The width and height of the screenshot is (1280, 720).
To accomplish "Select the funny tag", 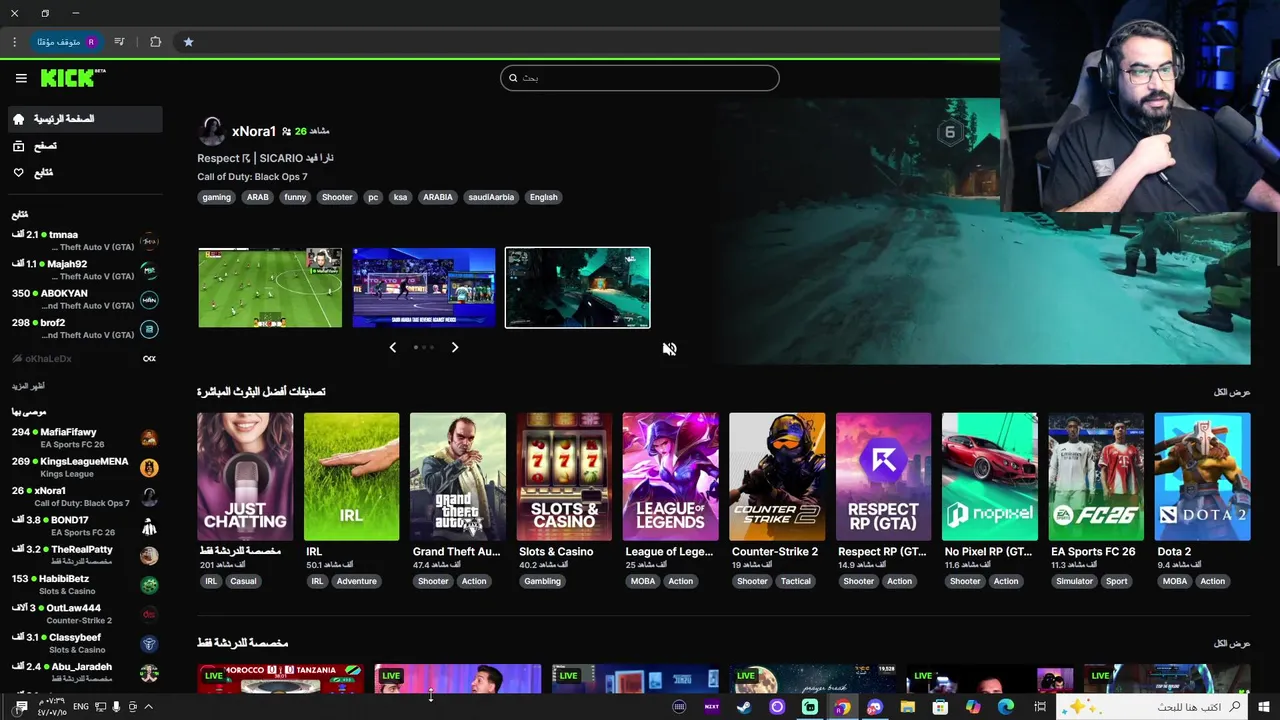I will coord(295,197).
